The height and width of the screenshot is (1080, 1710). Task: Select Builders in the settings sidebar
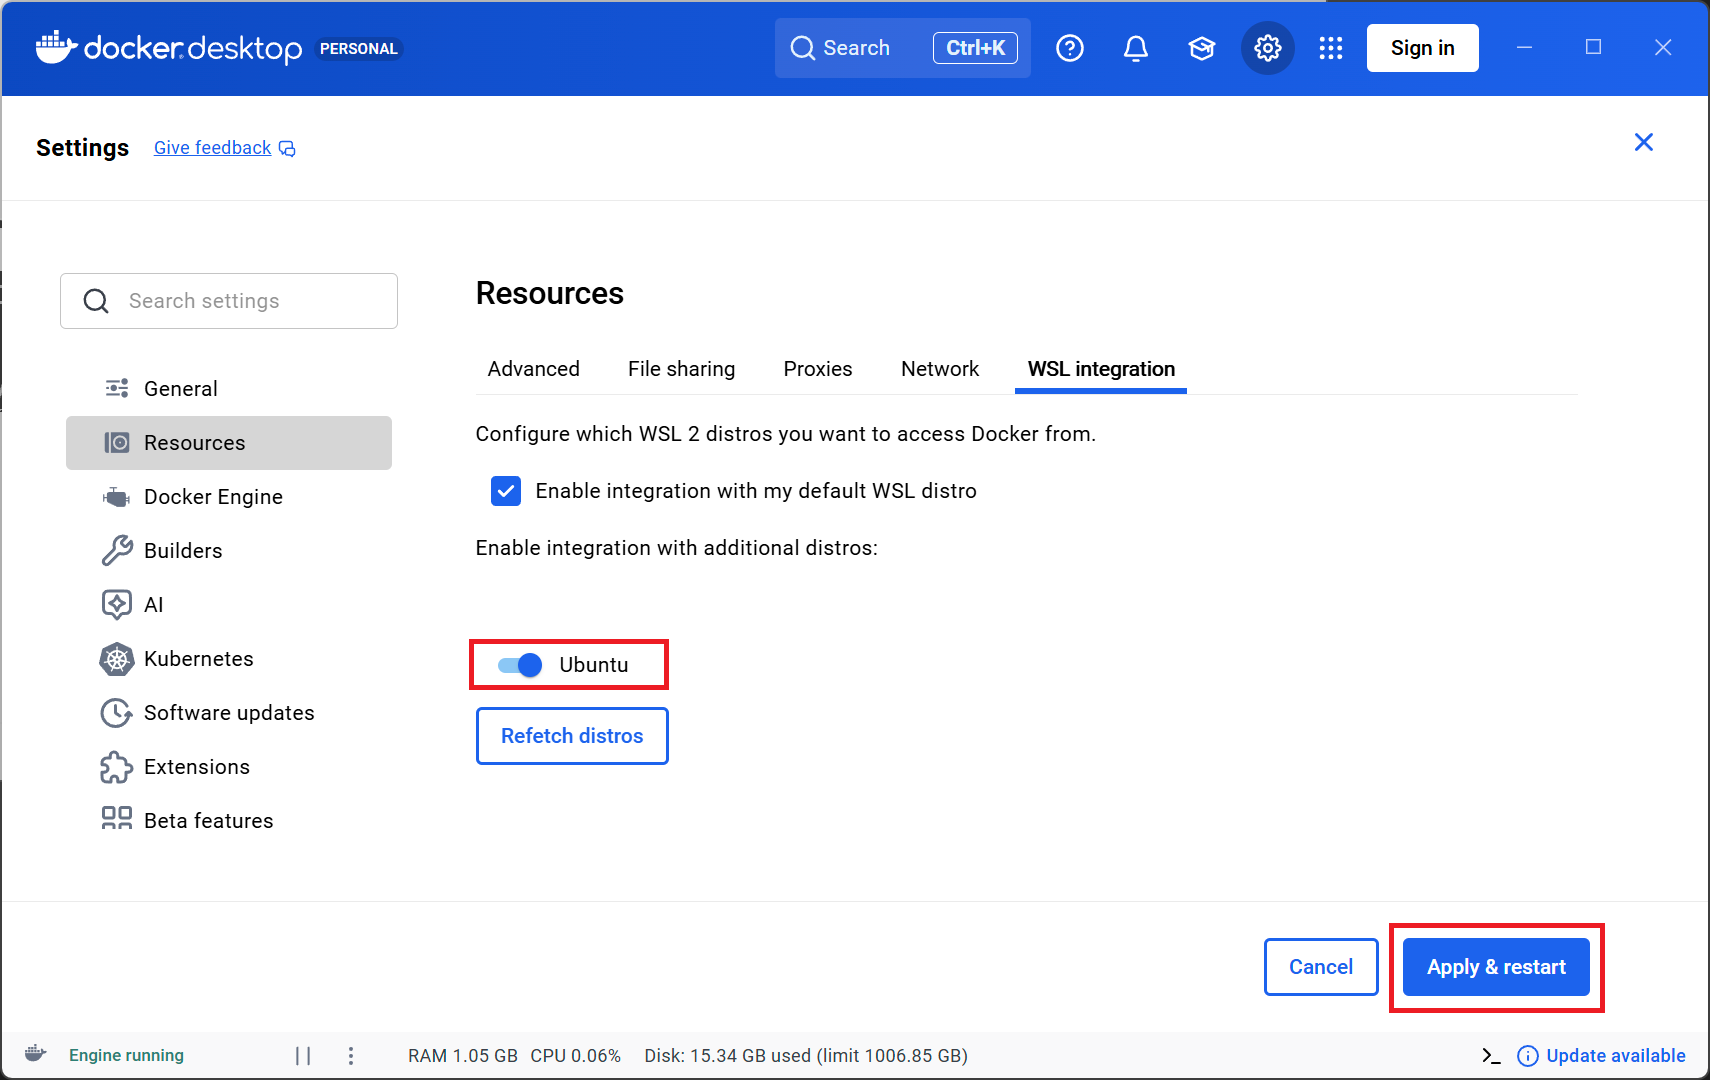pyautogui.click(x=183, y=550)
